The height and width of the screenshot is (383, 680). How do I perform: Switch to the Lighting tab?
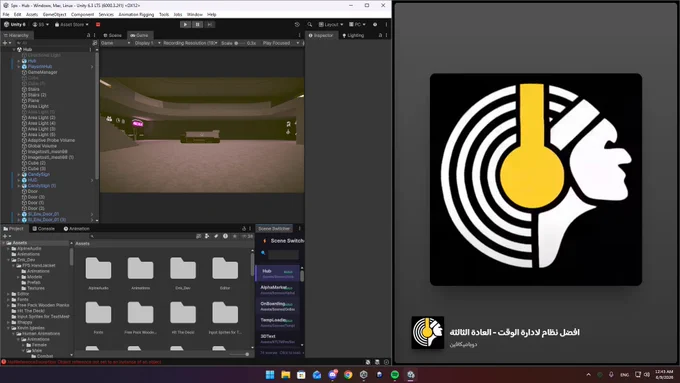[x=353, y=35]
